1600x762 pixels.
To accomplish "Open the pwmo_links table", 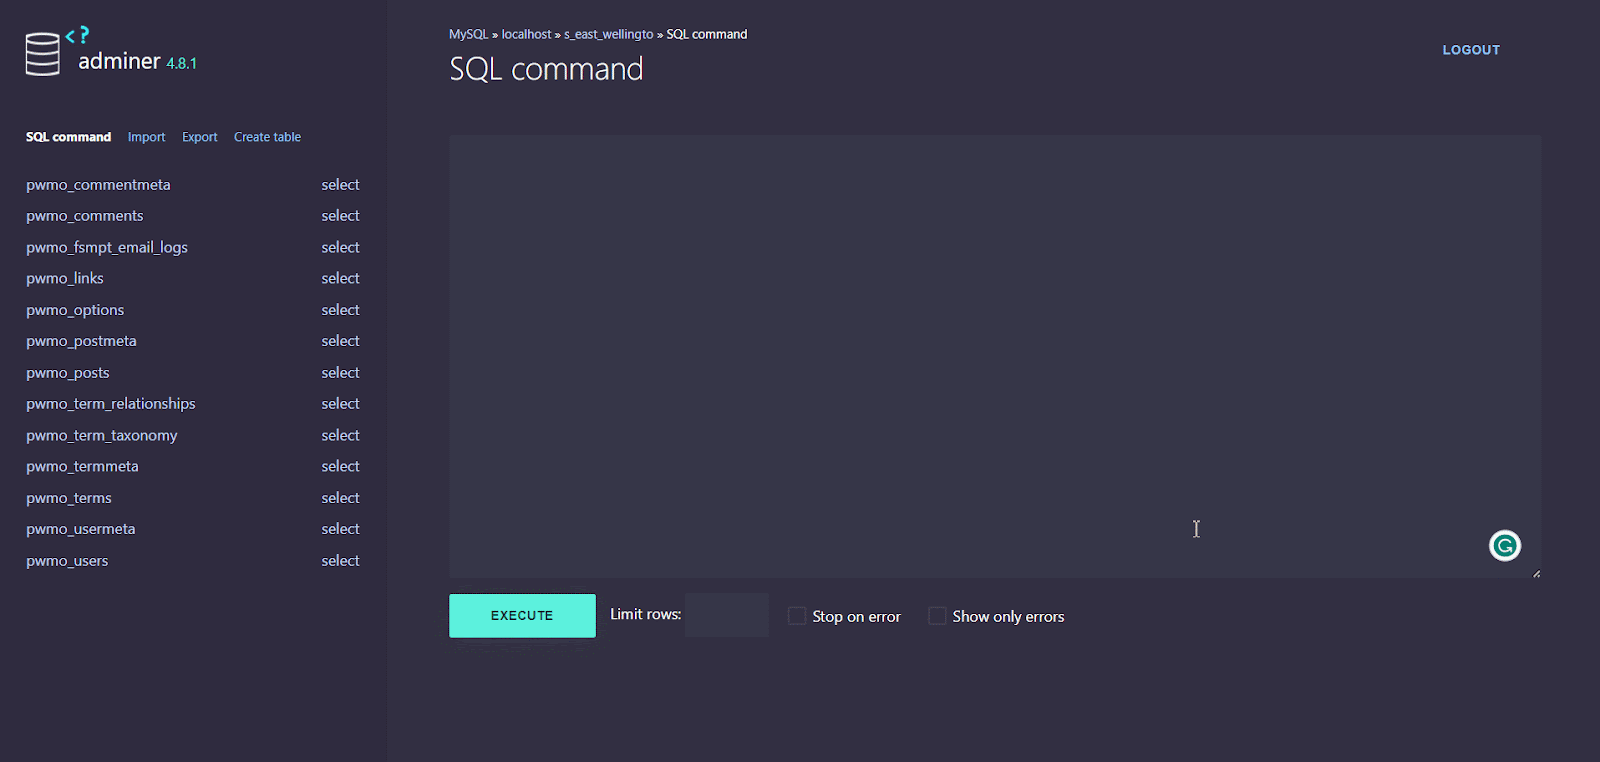I will 65,278.
